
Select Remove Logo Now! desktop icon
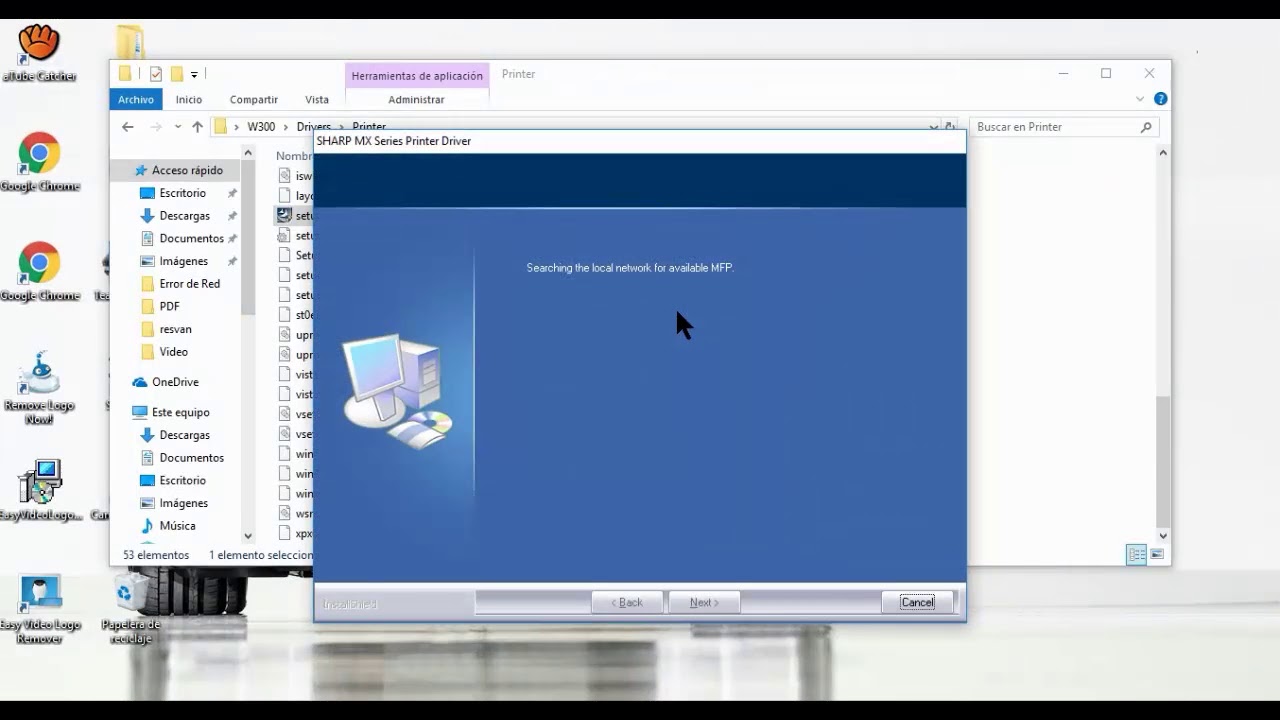[40, 388]
